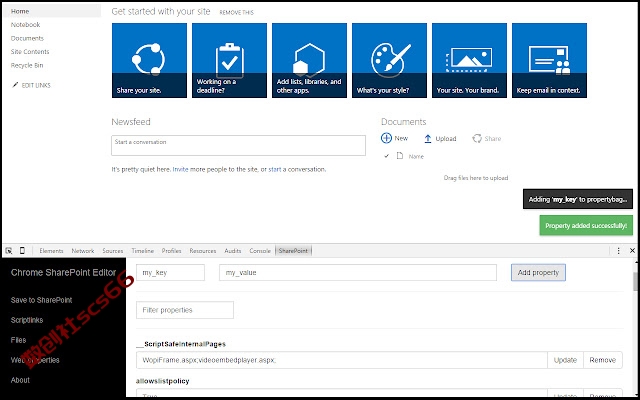
Task: Go to Home in left navigation
Action: [20, 11]
